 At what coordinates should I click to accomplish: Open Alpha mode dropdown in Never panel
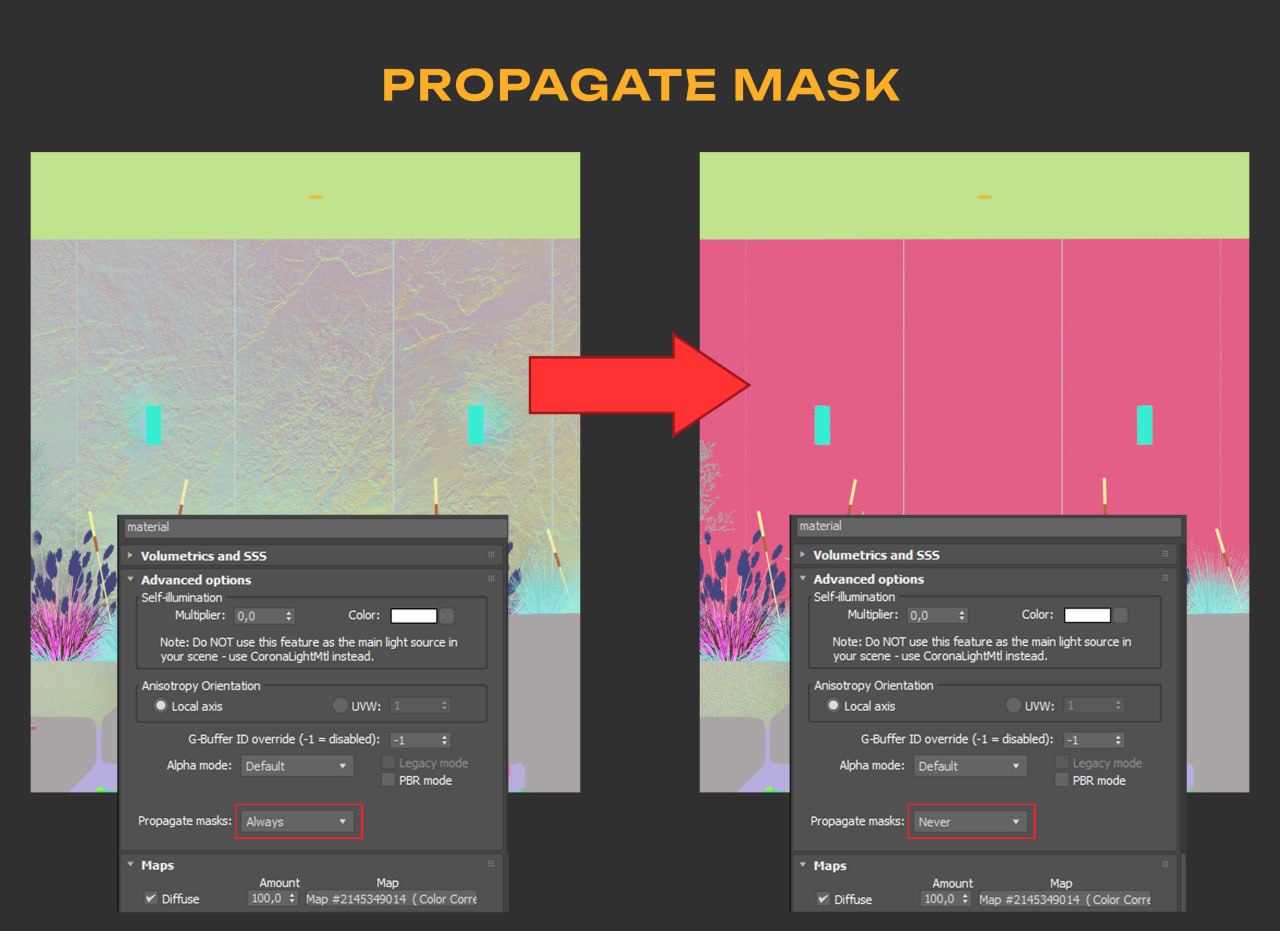(969, 766)
